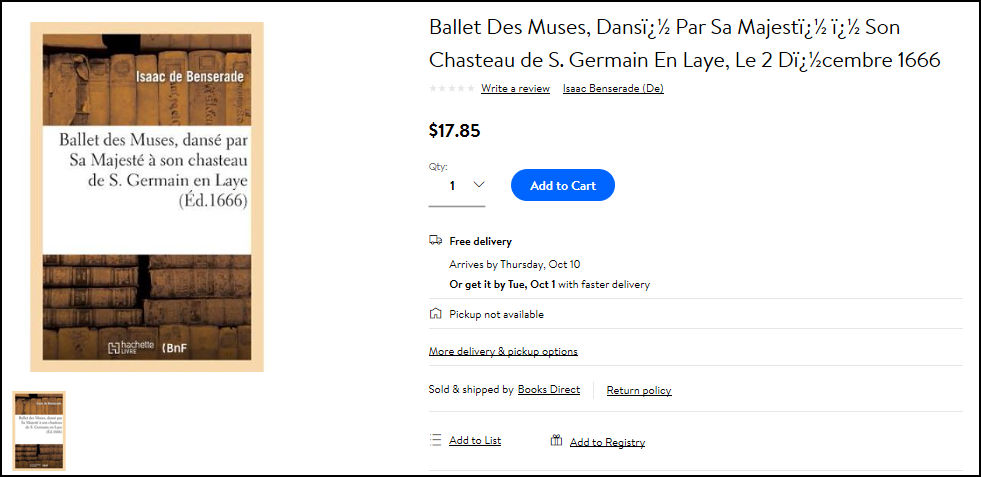
Task: Visit the Books Direct seller page
Action: pyautogui.click(x=549, y=389)
